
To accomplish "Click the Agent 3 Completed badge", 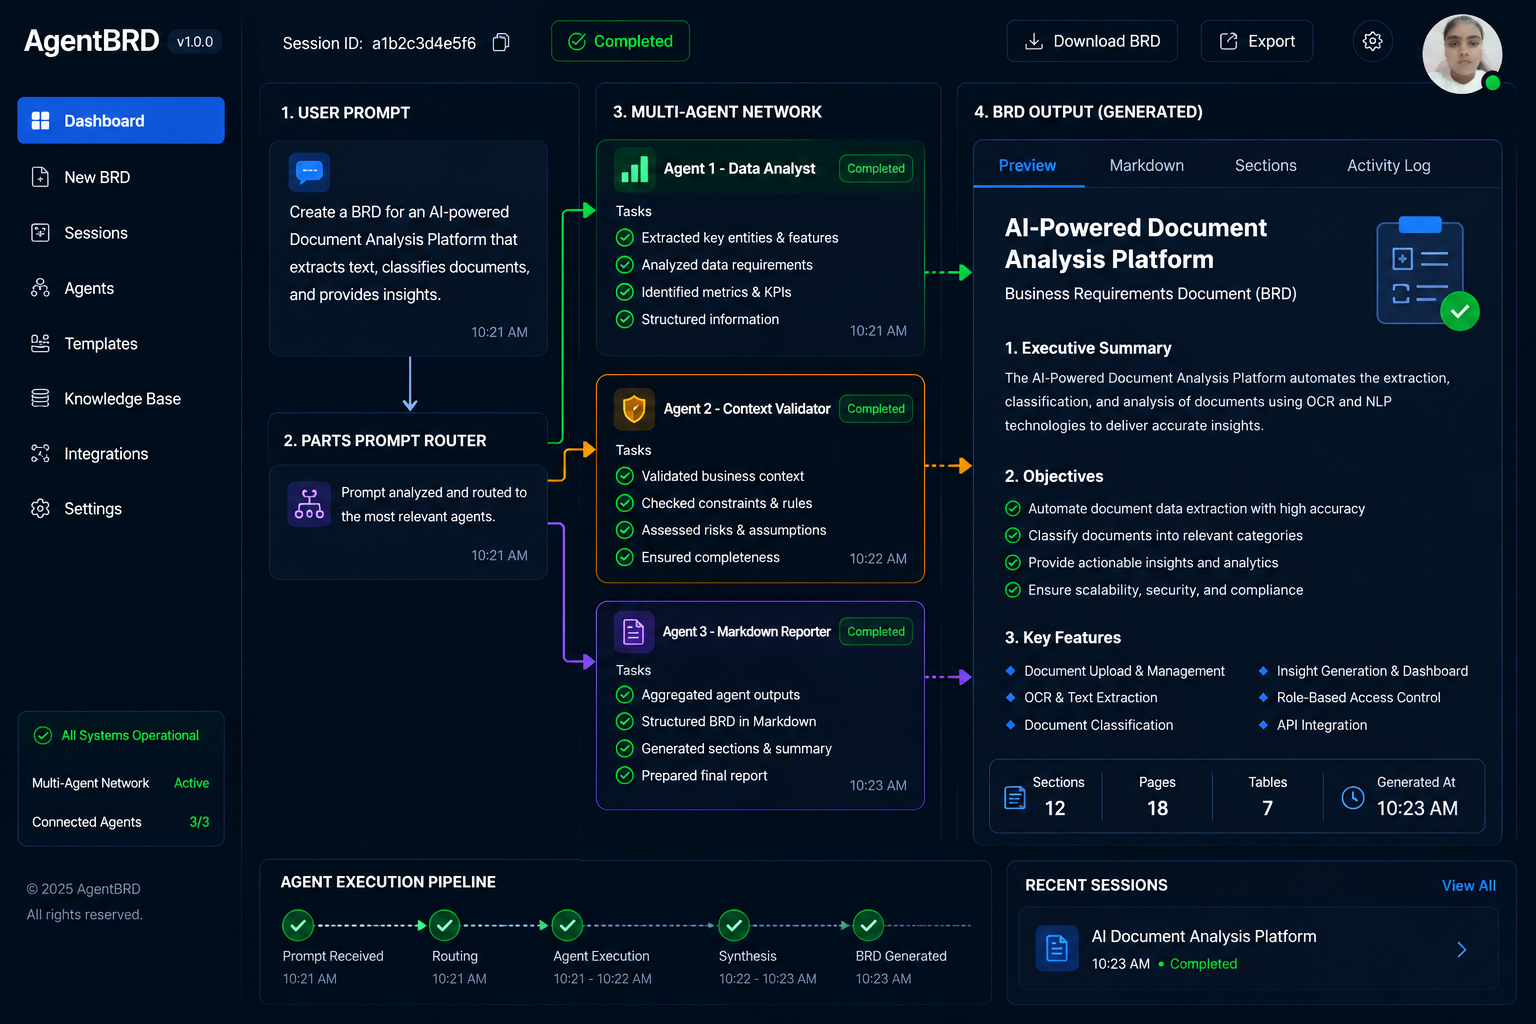I will (x=875, y=631).
